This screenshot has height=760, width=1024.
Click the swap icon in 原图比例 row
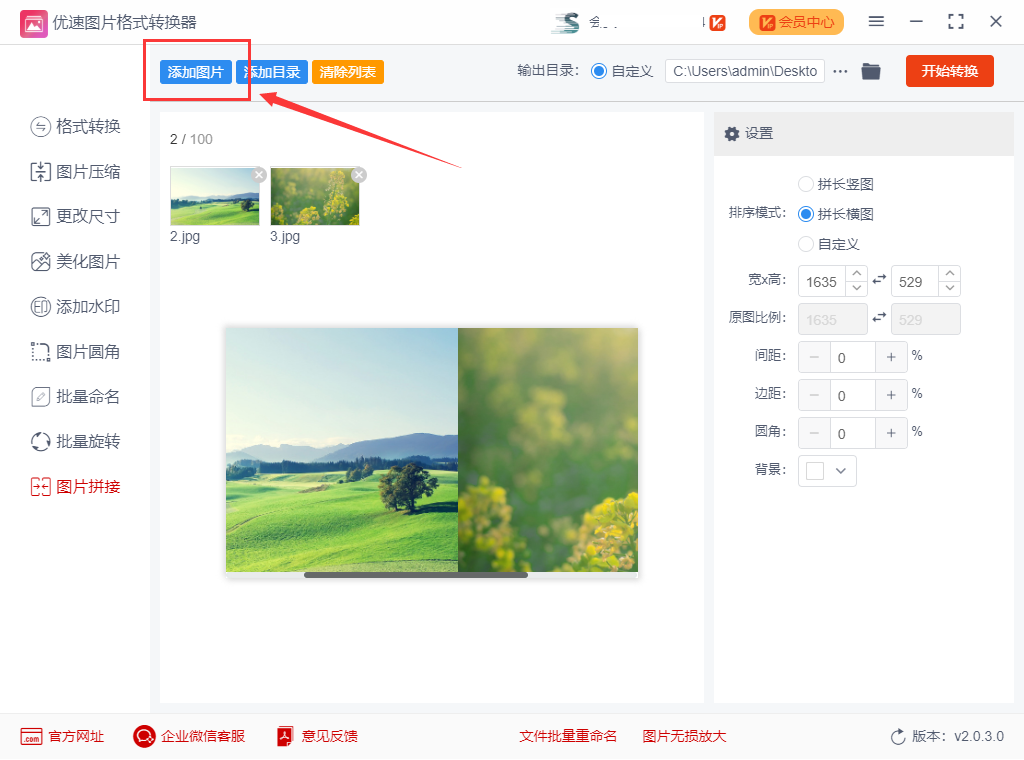click(880, 317)
